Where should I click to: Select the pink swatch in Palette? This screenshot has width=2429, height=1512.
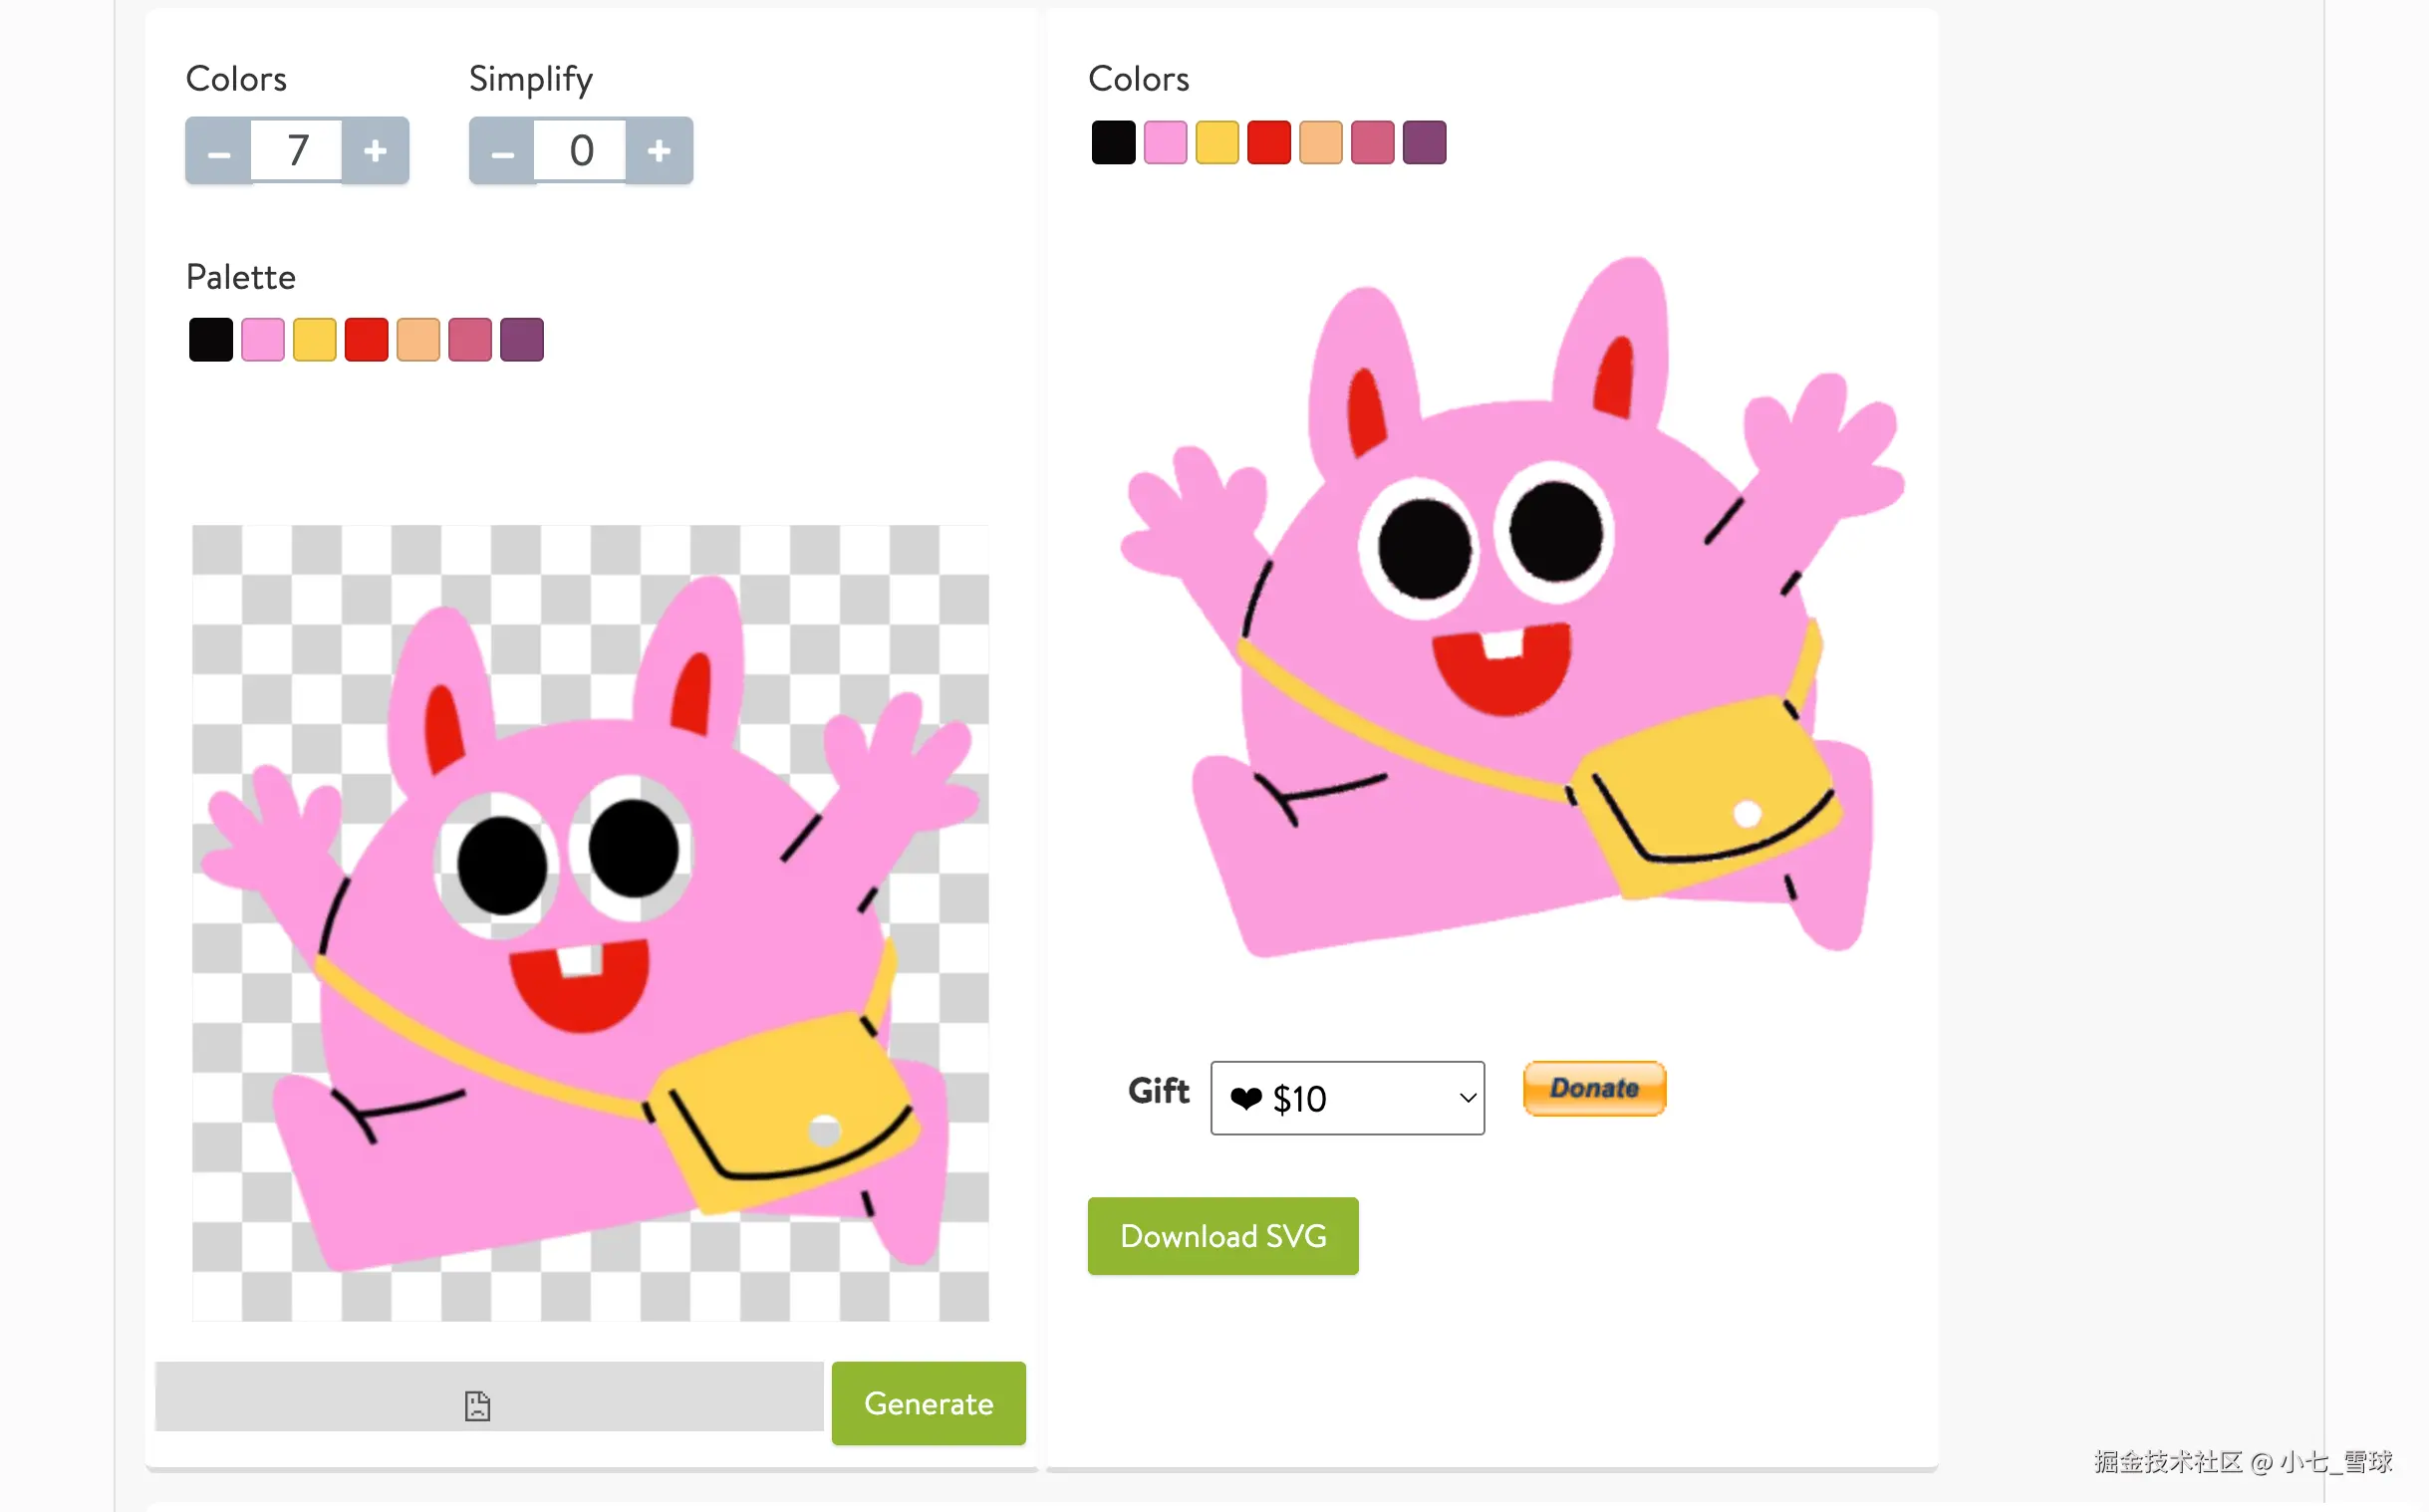point(263,340)
